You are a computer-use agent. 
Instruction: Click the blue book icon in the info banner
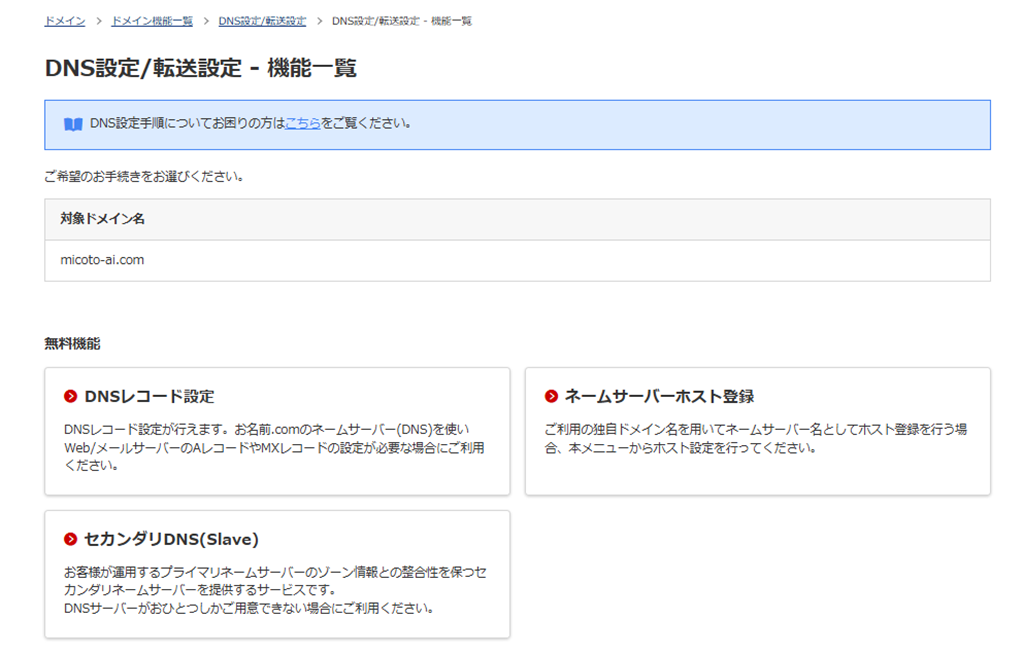tap(73, 124)
